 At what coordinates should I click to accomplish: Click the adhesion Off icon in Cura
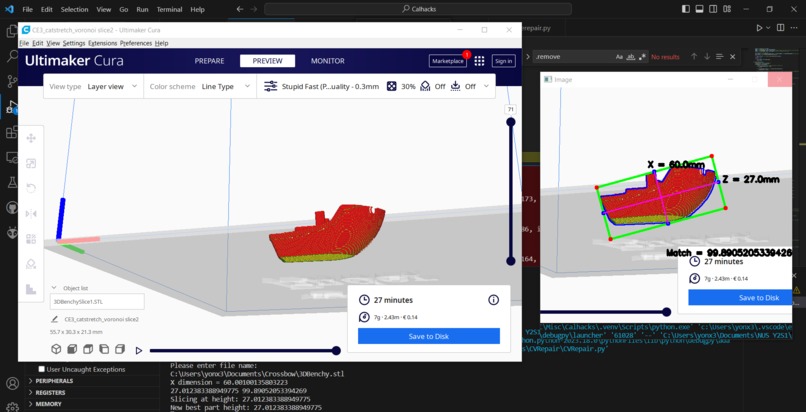[455, 86]
